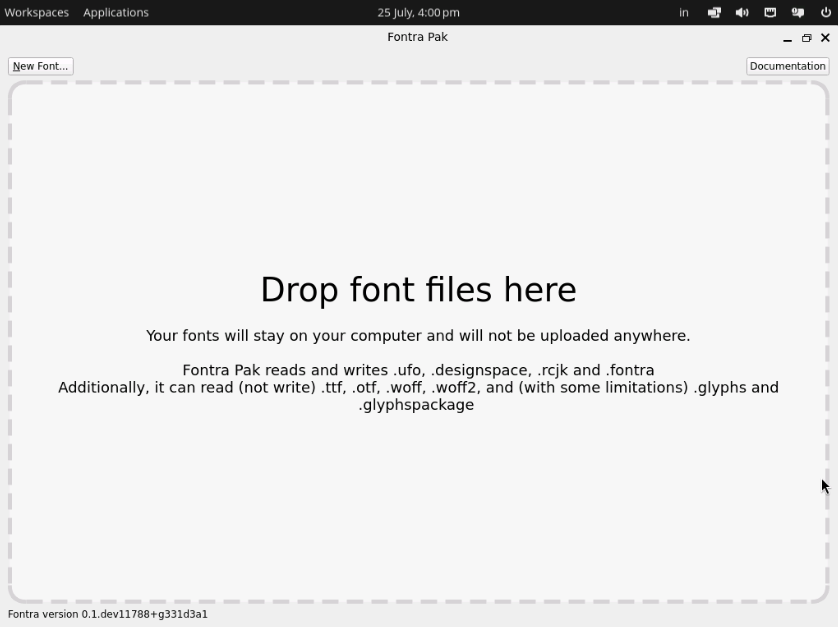Open the volume control speaker icon
838x627 pixels.
tap(742, 12)
